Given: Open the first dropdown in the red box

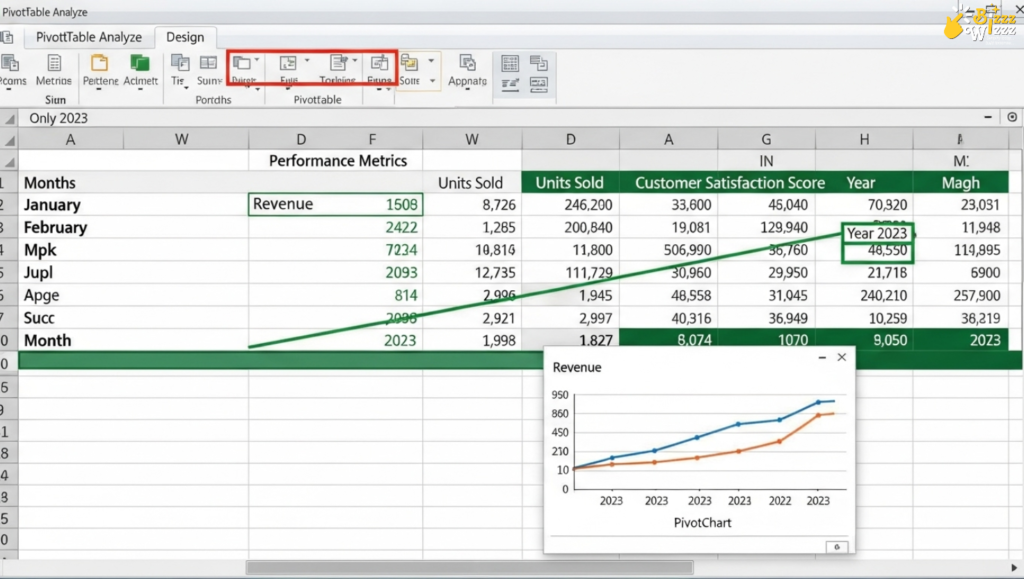Looking at the screenshot, I should pyautogui.click(x=257, y=60).
